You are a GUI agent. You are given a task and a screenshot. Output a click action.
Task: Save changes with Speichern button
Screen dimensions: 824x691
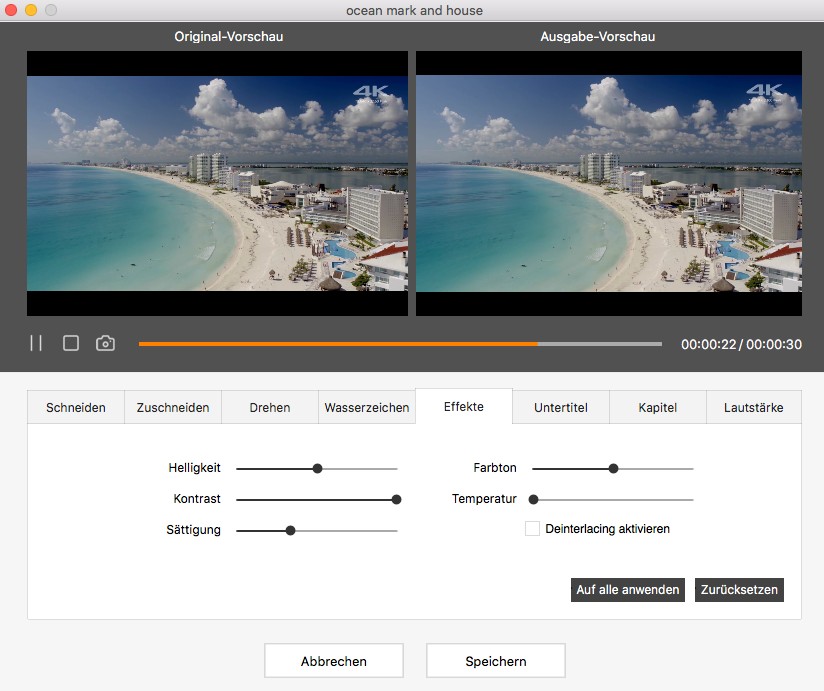(496, 661)
